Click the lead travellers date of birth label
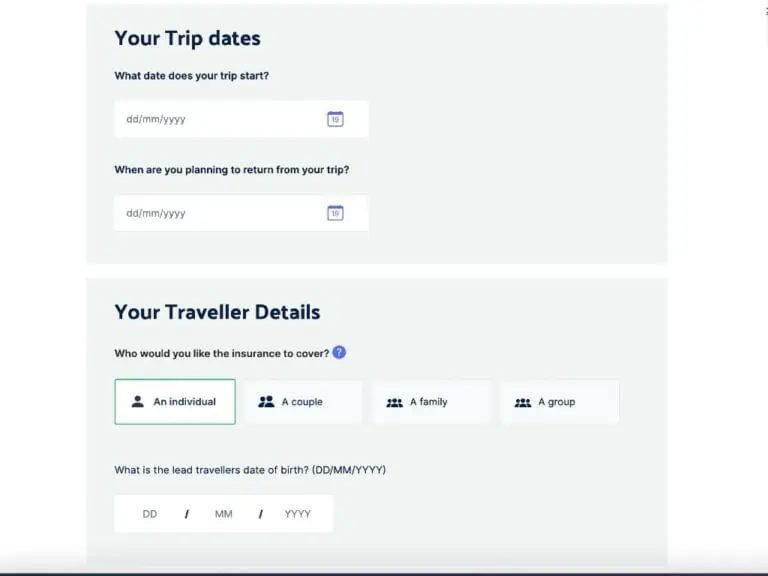 click(x=250, y=470)
